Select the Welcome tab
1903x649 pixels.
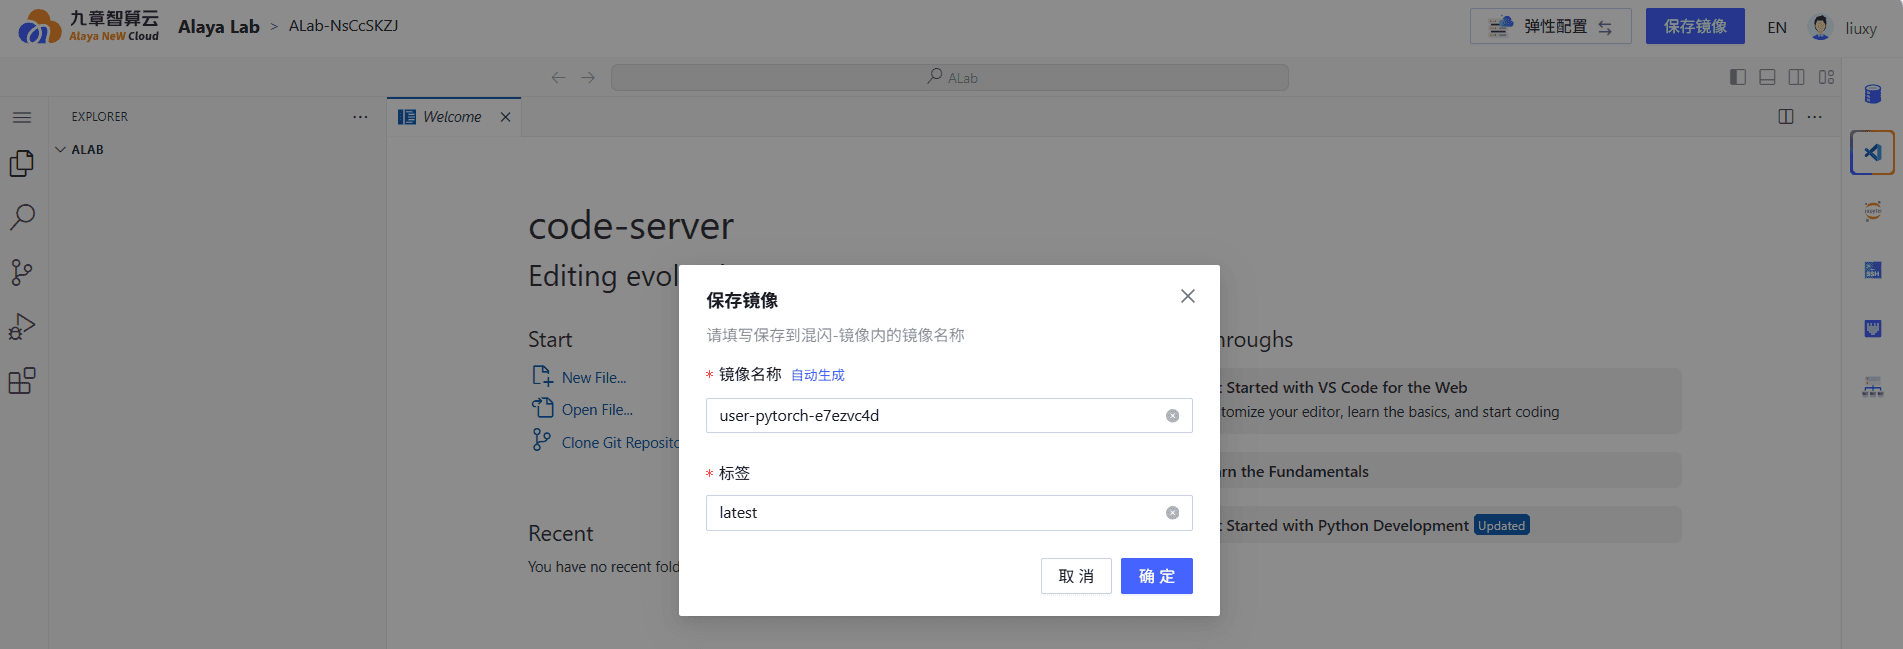click(x=452, y=117)
